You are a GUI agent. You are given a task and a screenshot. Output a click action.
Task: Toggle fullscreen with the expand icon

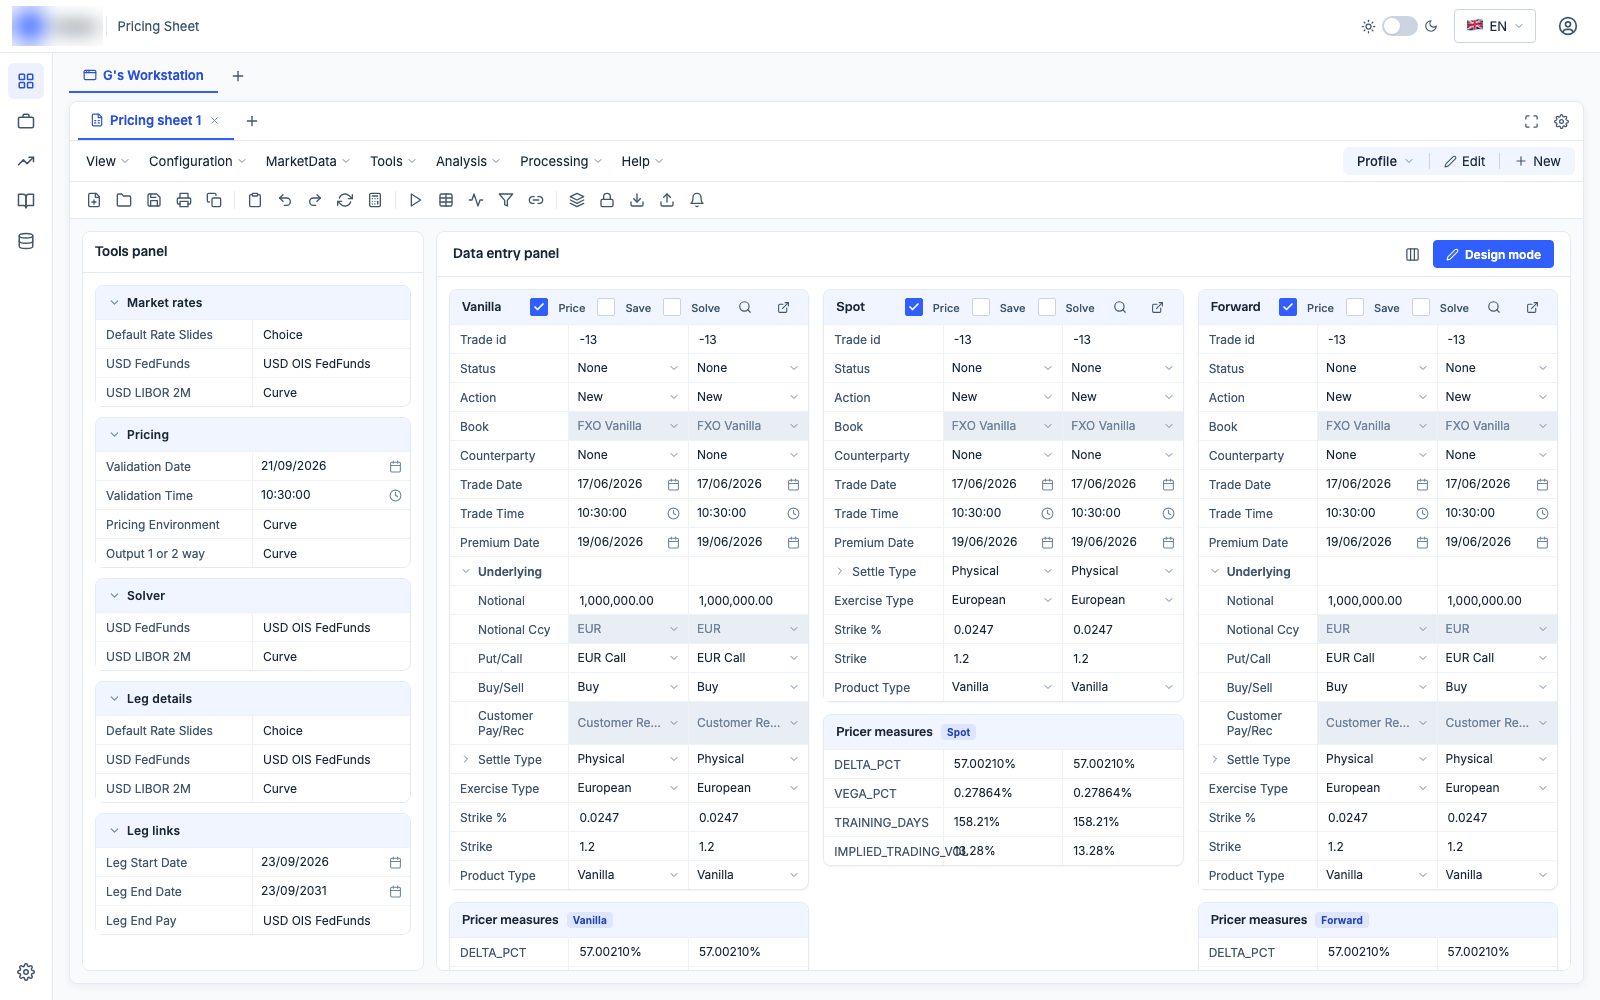(1531, 122)
